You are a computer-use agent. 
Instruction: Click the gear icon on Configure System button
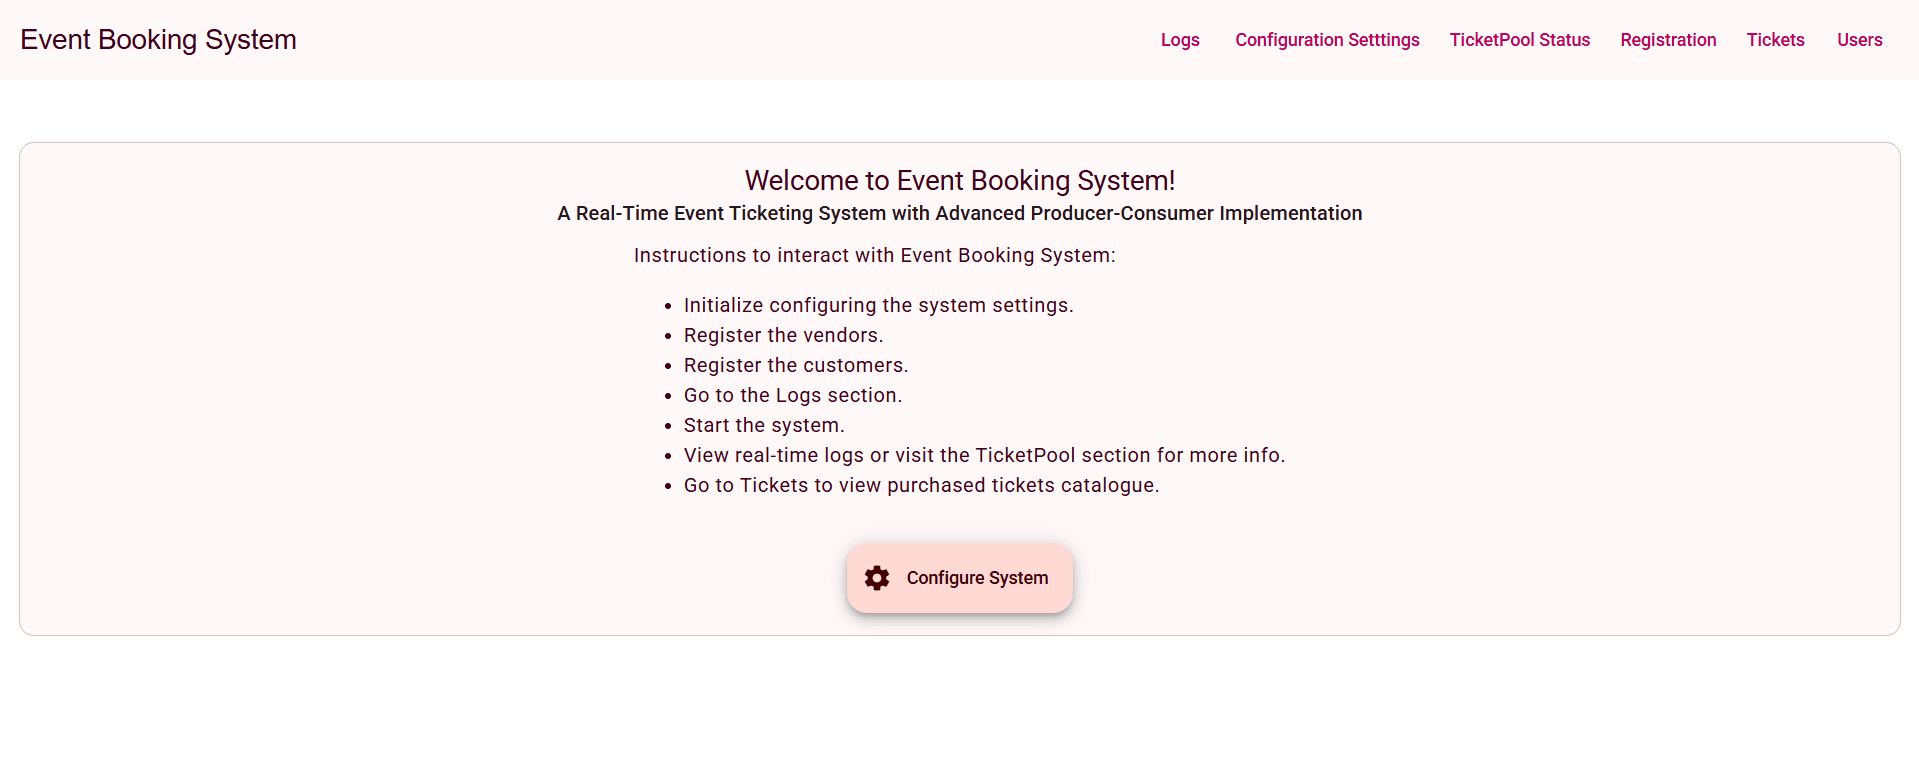pyautogui.click(x=877, y=578)
